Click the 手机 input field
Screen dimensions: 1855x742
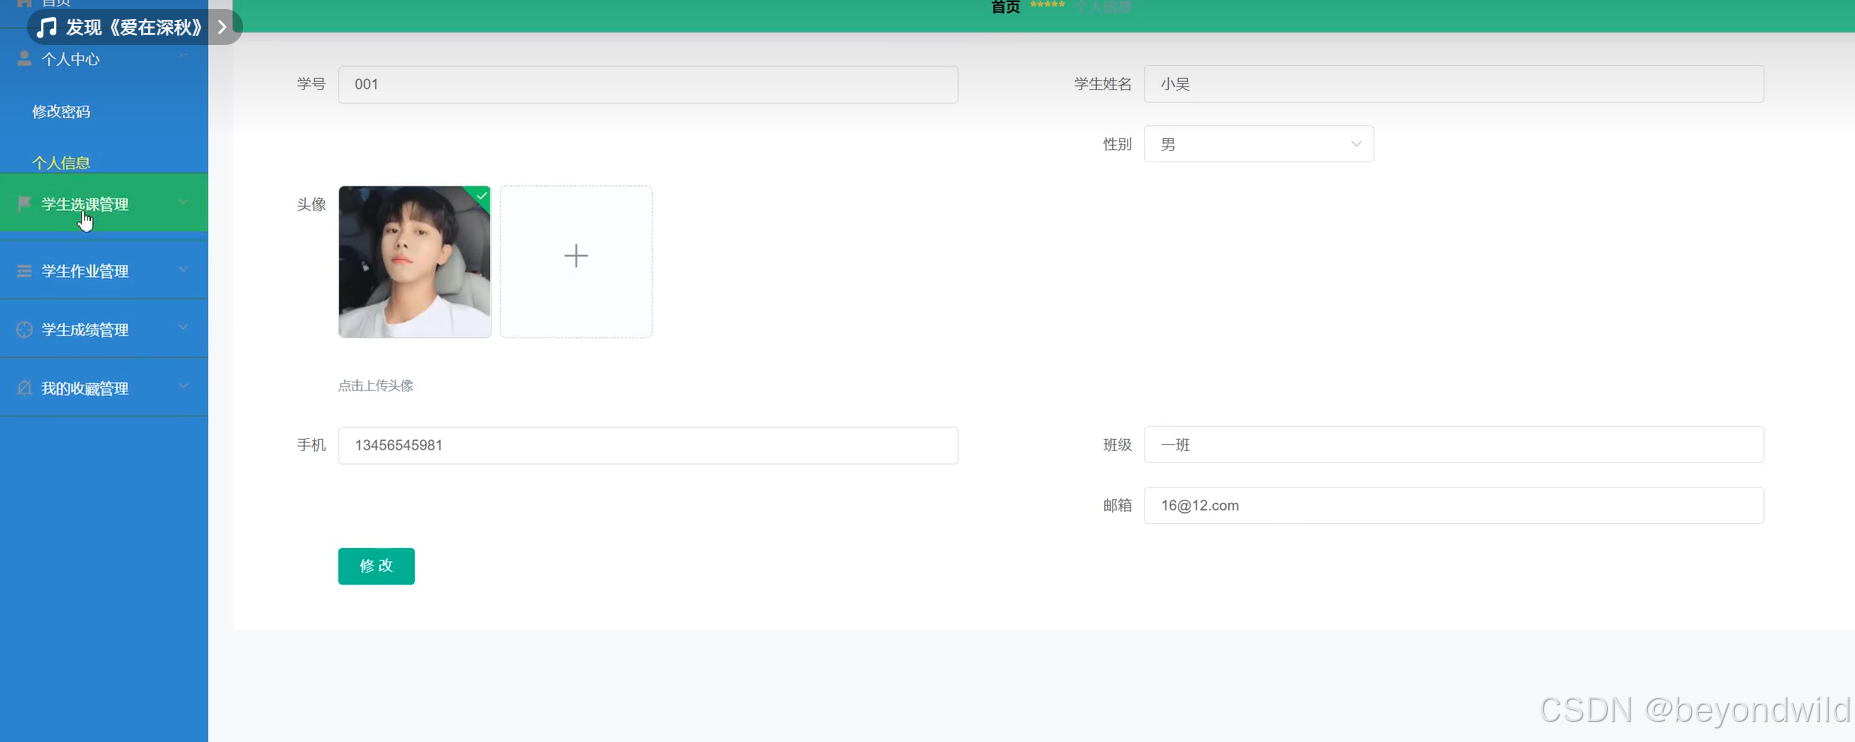[x=648, y=445]
